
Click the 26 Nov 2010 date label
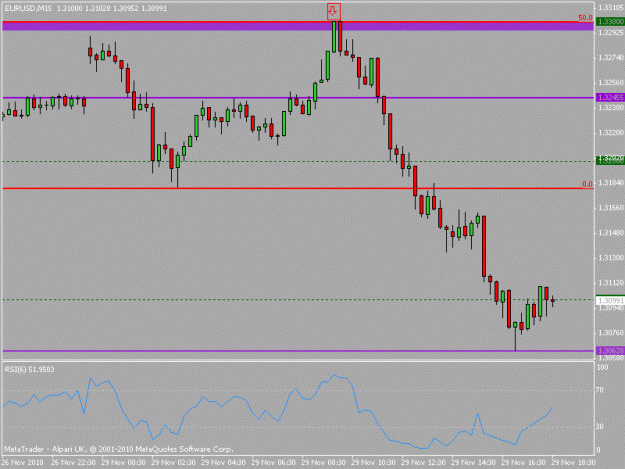click(22, 463)
